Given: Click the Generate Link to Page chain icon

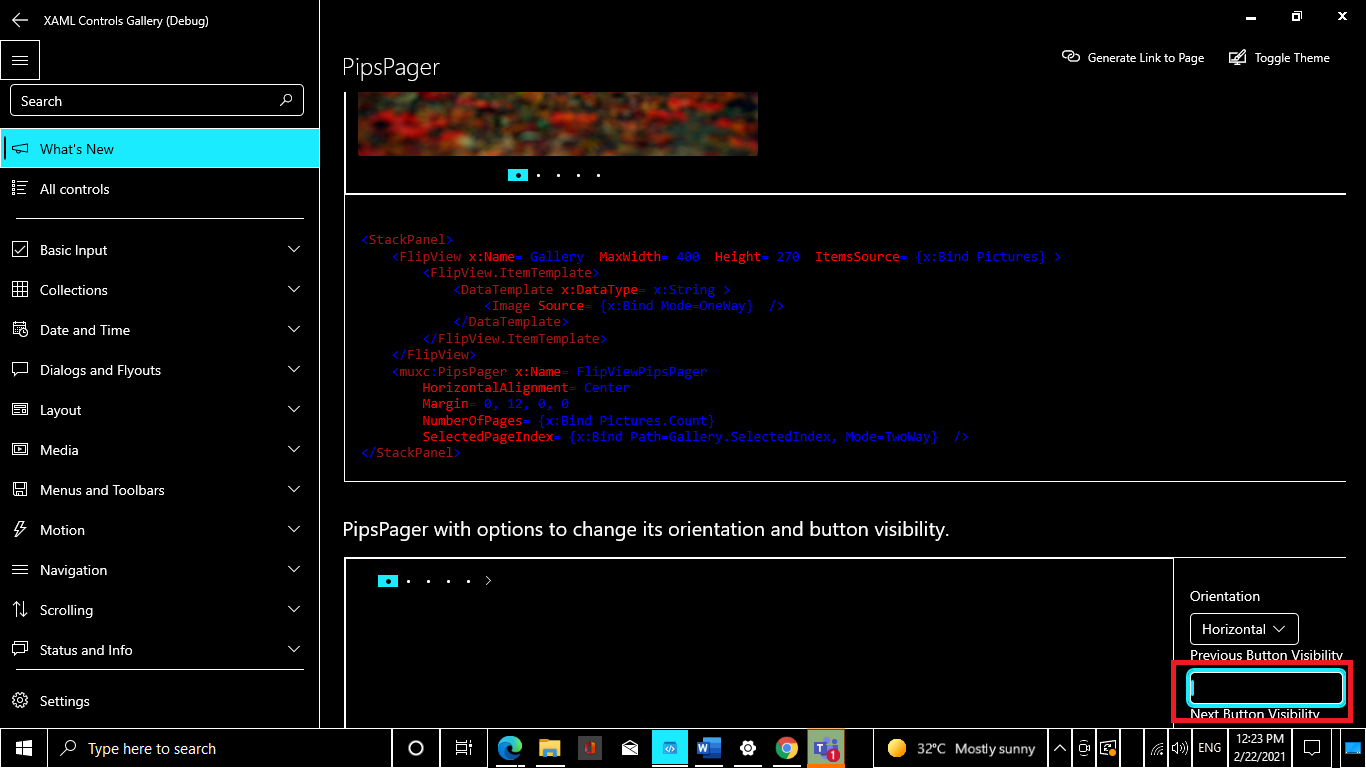Looking at the screenshot, I should point(1071,57).
